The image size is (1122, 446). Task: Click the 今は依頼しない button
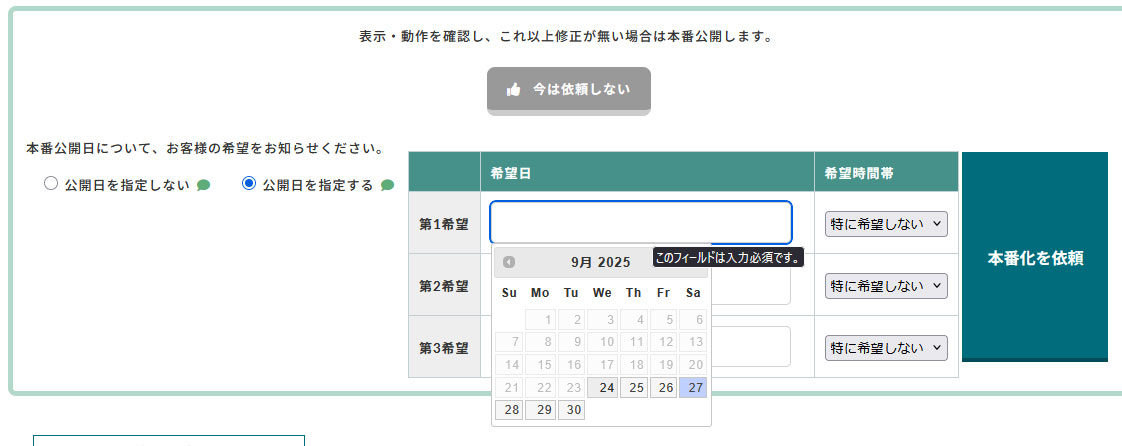pyautogui.click(x=569, y=89)
